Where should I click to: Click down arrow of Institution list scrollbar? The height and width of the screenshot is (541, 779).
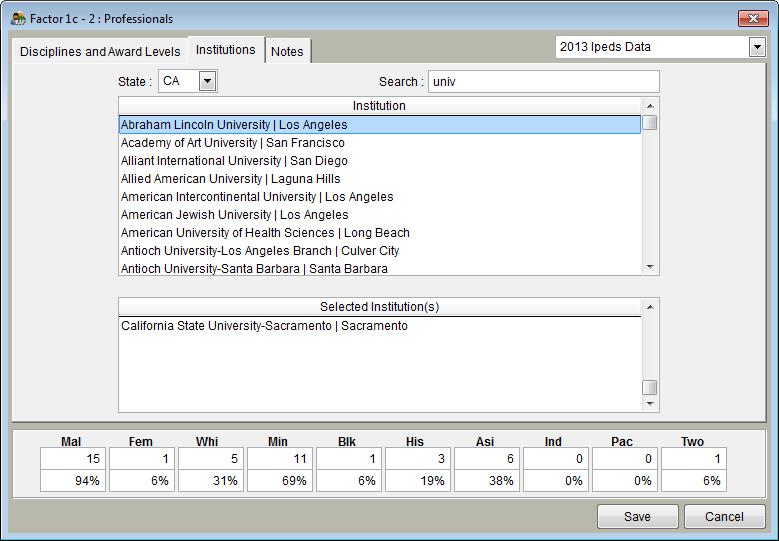[650, 267]
